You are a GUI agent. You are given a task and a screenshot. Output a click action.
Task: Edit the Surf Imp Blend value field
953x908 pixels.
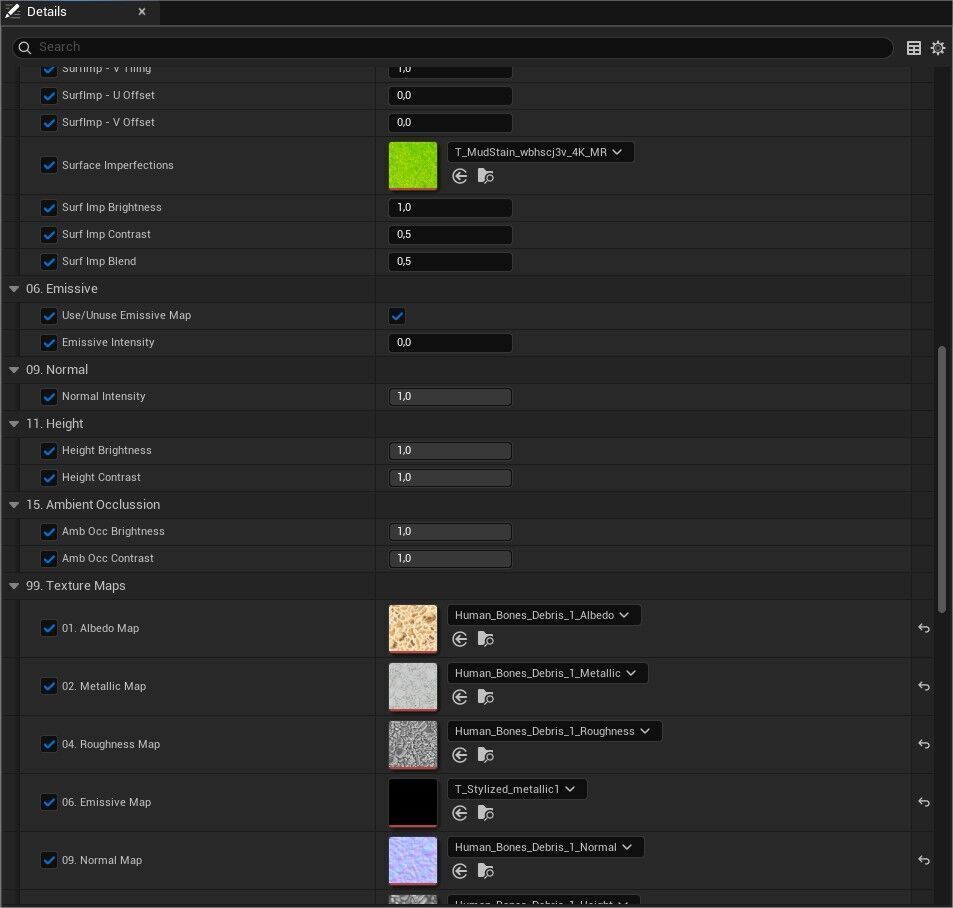[450, 261]
